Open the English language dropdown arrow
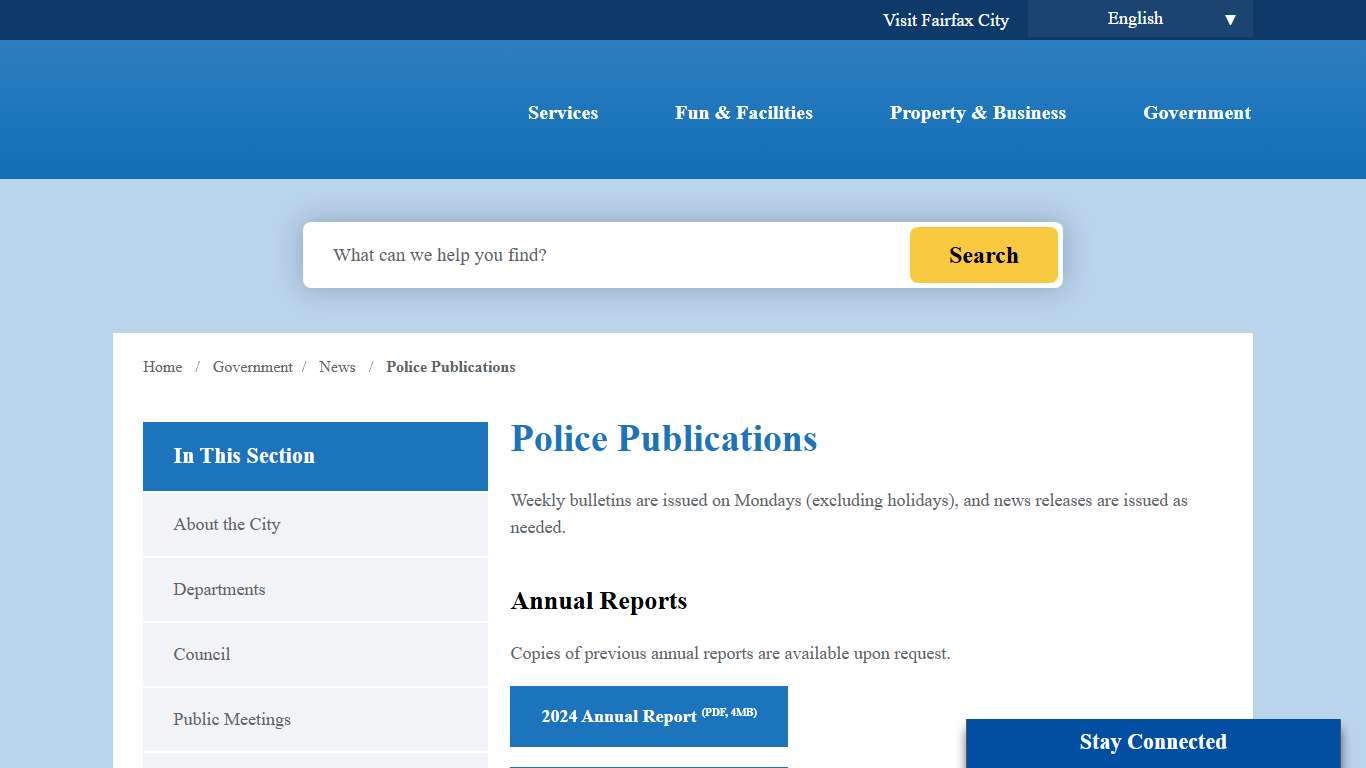This screenshot has width=1366, height=768. tap(1229, 18)
